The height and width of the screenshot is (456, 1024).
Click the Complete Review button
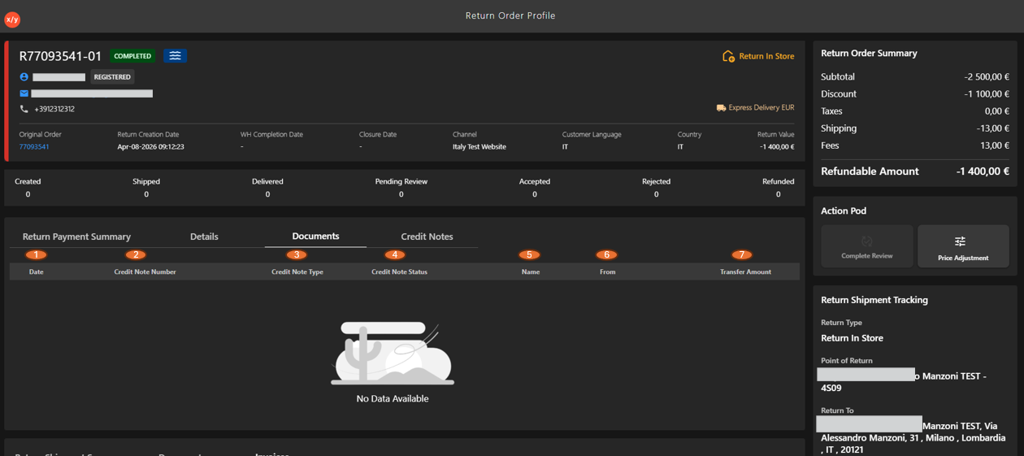tap(867, 246)
